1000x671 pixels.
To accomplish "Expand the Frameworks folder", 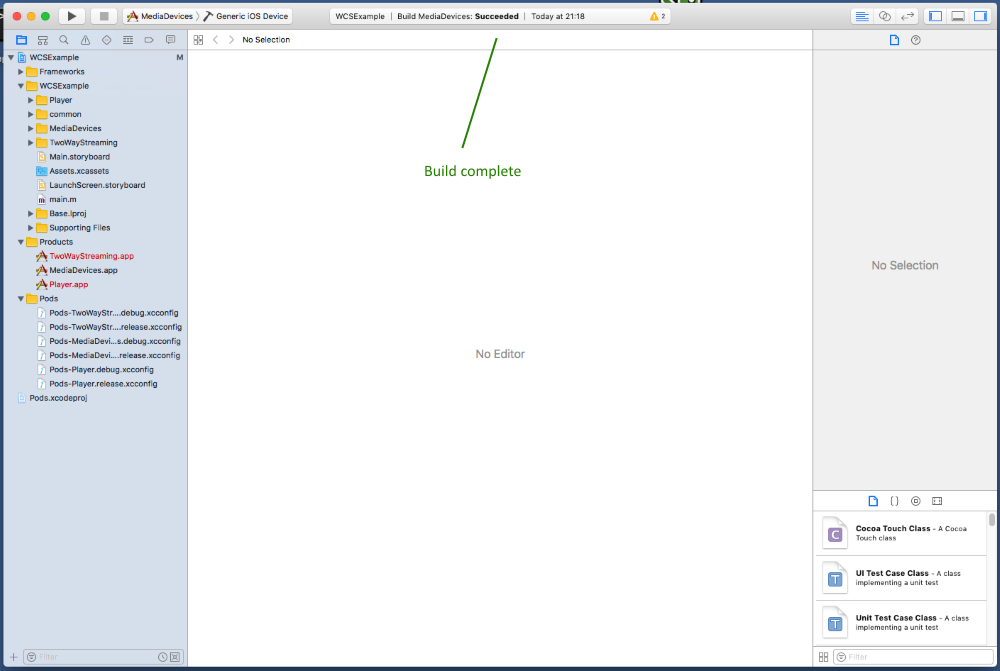I will point(21,72).
